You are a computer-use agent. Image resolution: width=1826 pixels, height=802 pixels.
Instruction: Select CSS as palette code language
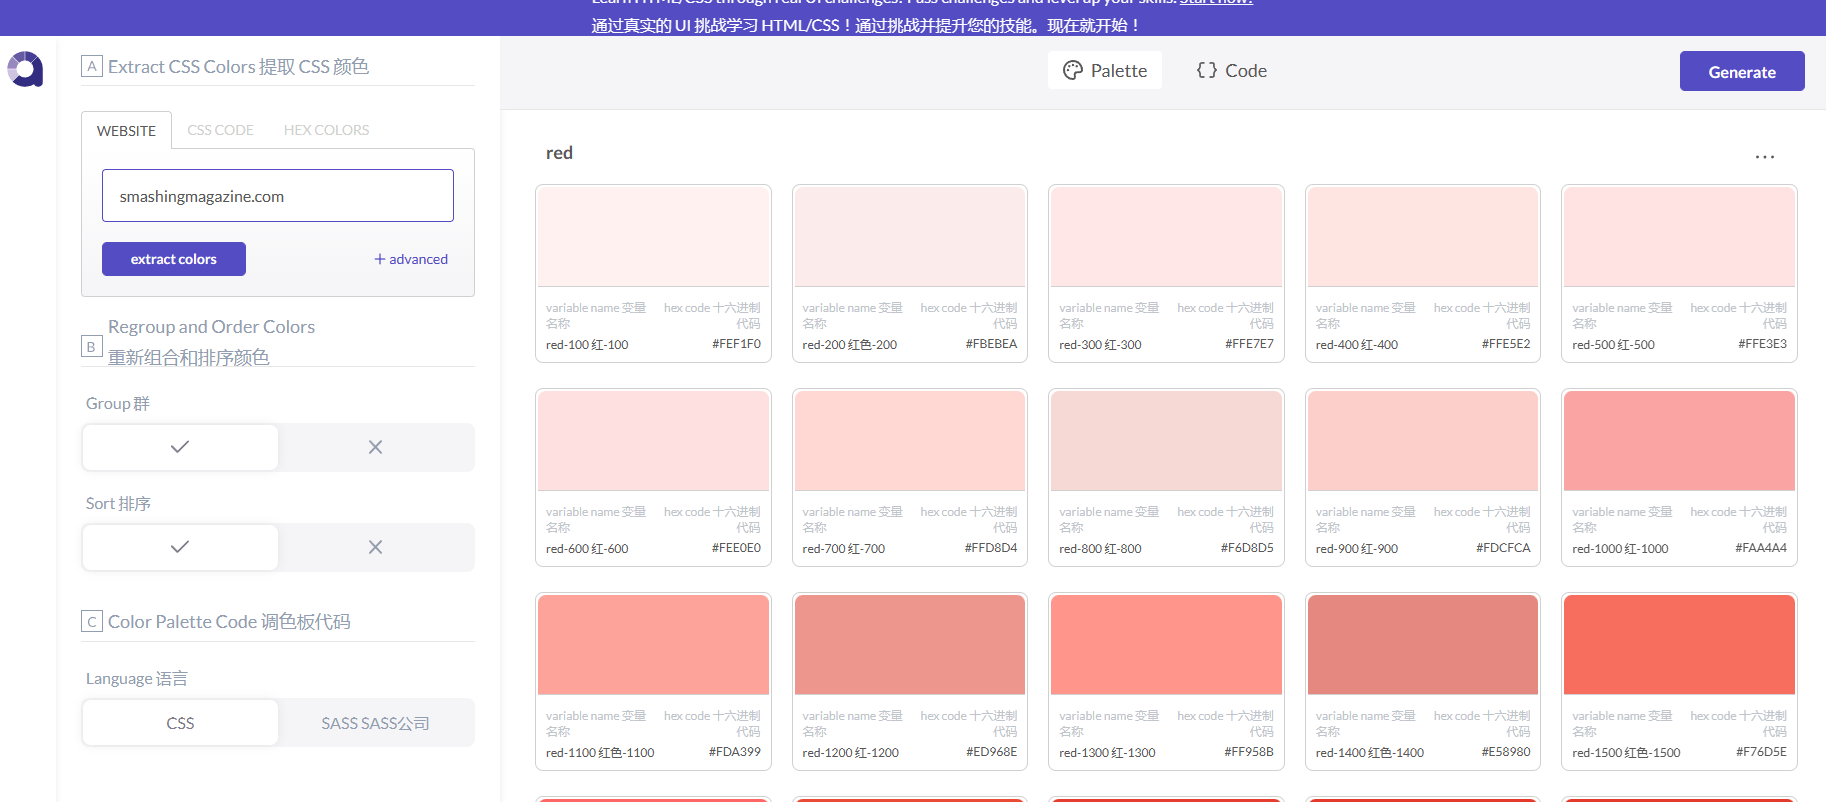point(180,723)
